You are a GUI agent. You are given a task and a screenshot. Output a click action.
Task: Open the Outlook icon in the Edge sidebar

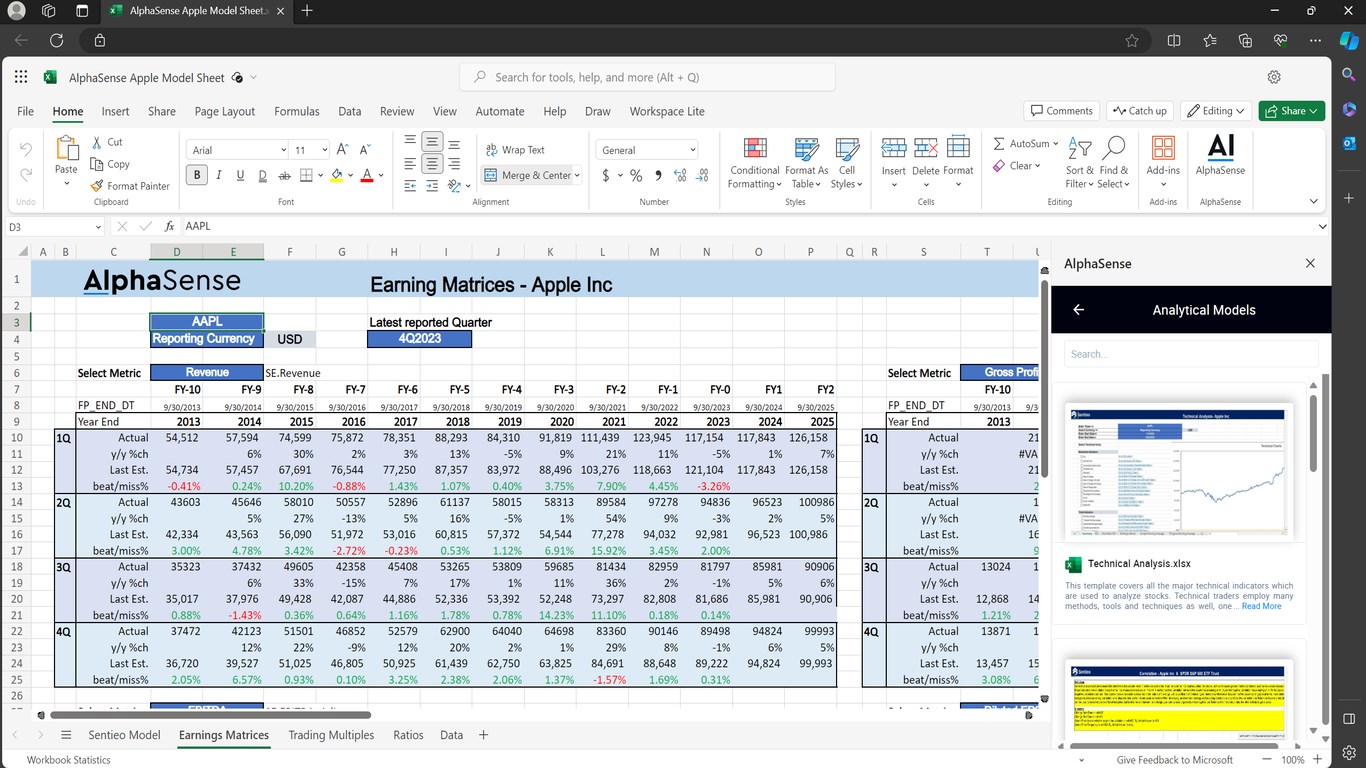1349,143
